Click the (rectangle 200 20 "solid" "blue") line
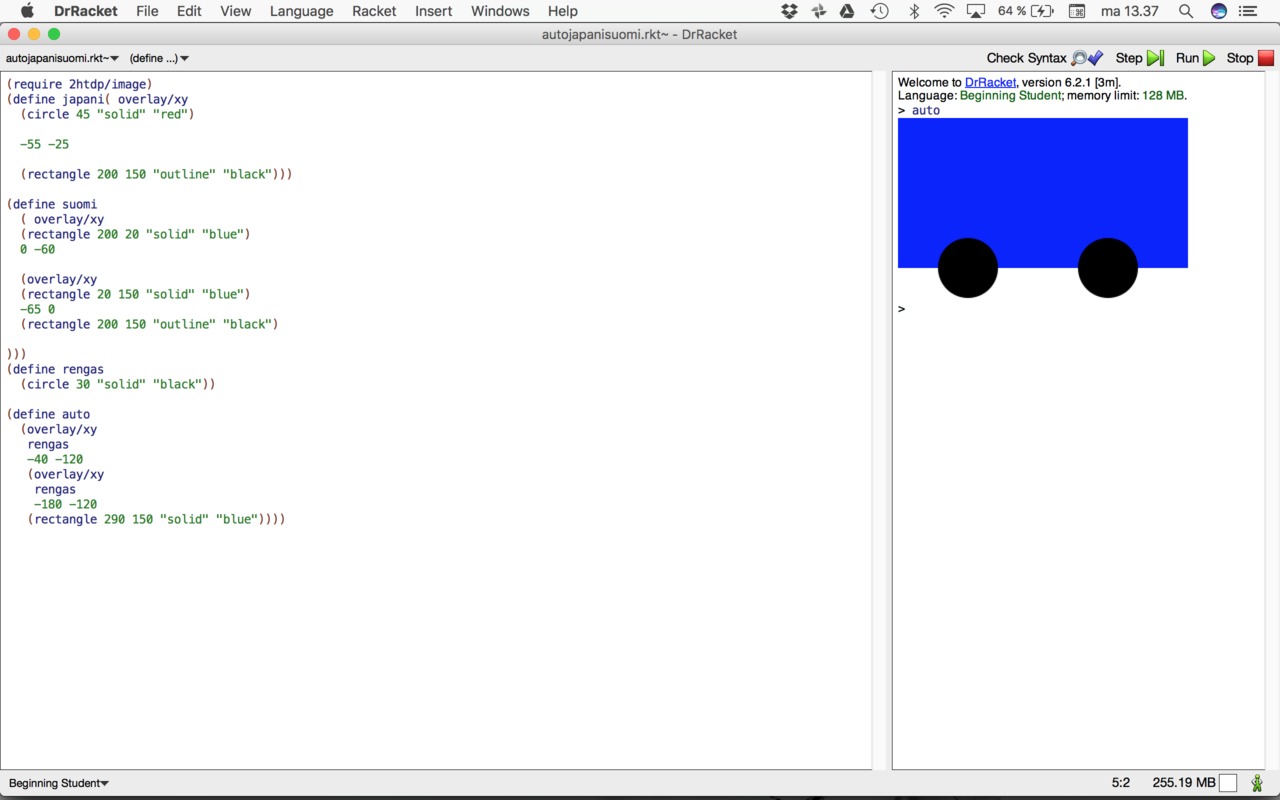This screenshot has width=1280, height=800. tap(135, 234)
